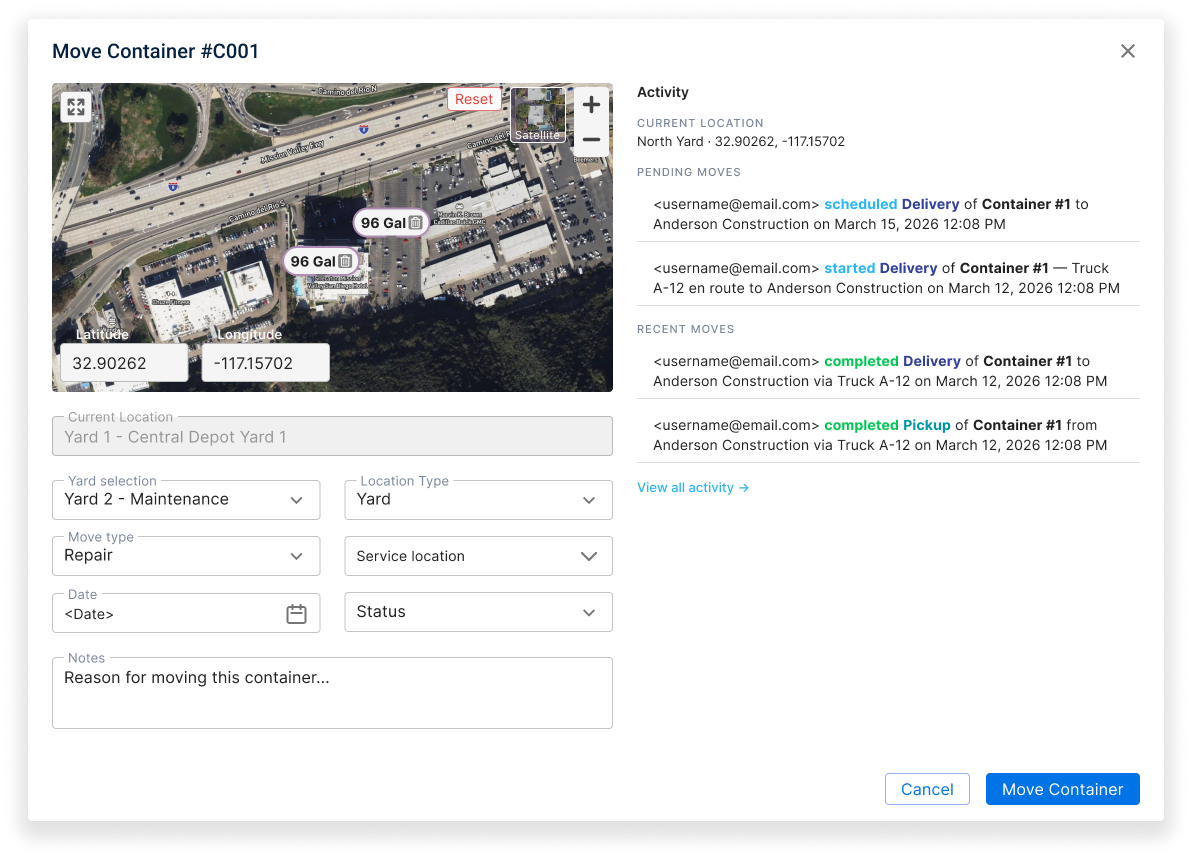Open the Move type dropdown
This screenshot has width=1192, height=858.
[x=186, y=556]
